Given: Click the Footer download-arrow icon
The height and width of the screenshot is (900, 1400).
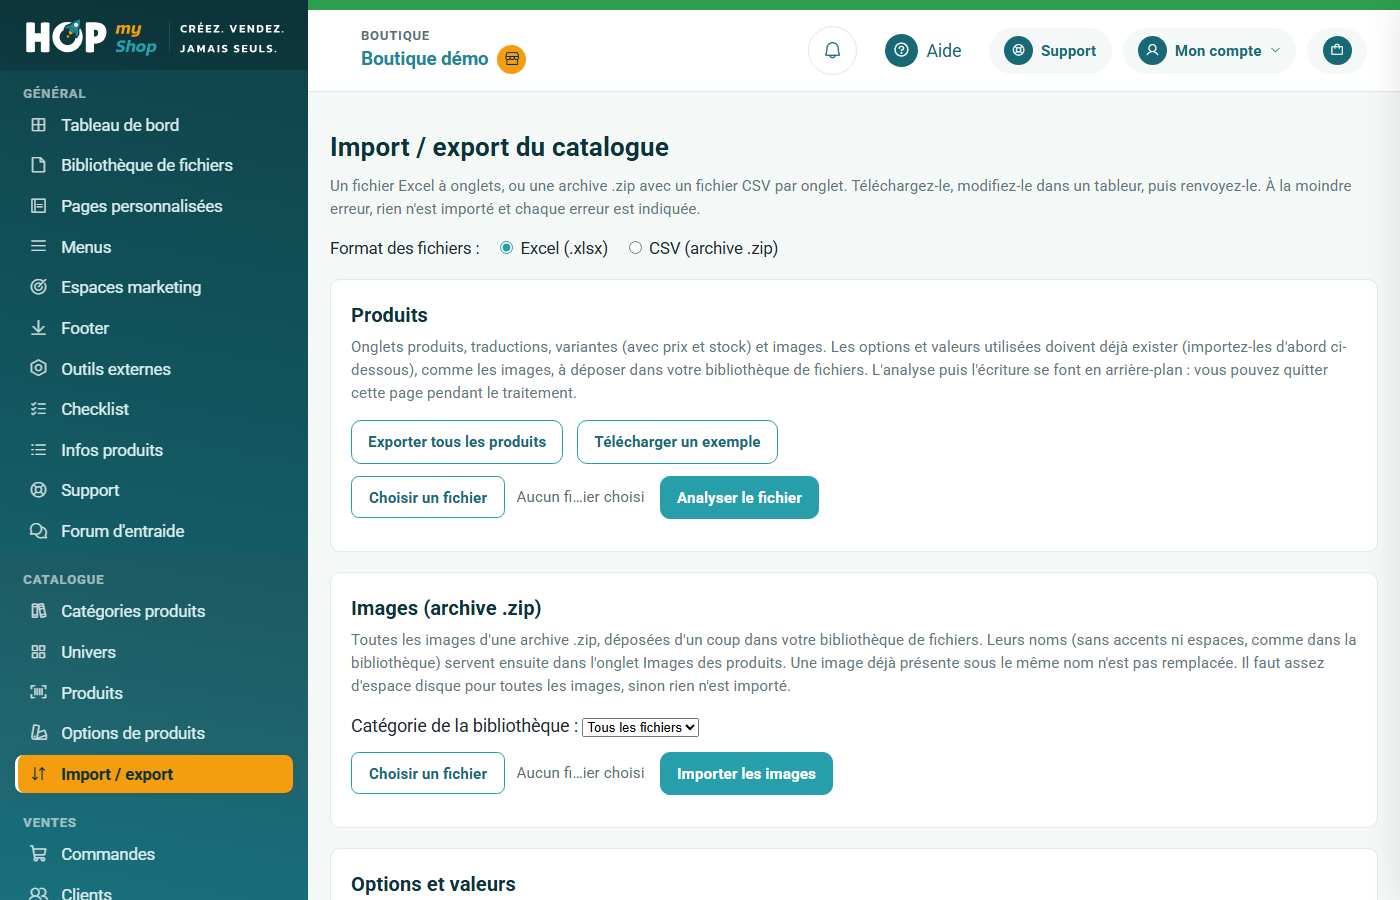Looking at the screenshot, I should [39, 328].
